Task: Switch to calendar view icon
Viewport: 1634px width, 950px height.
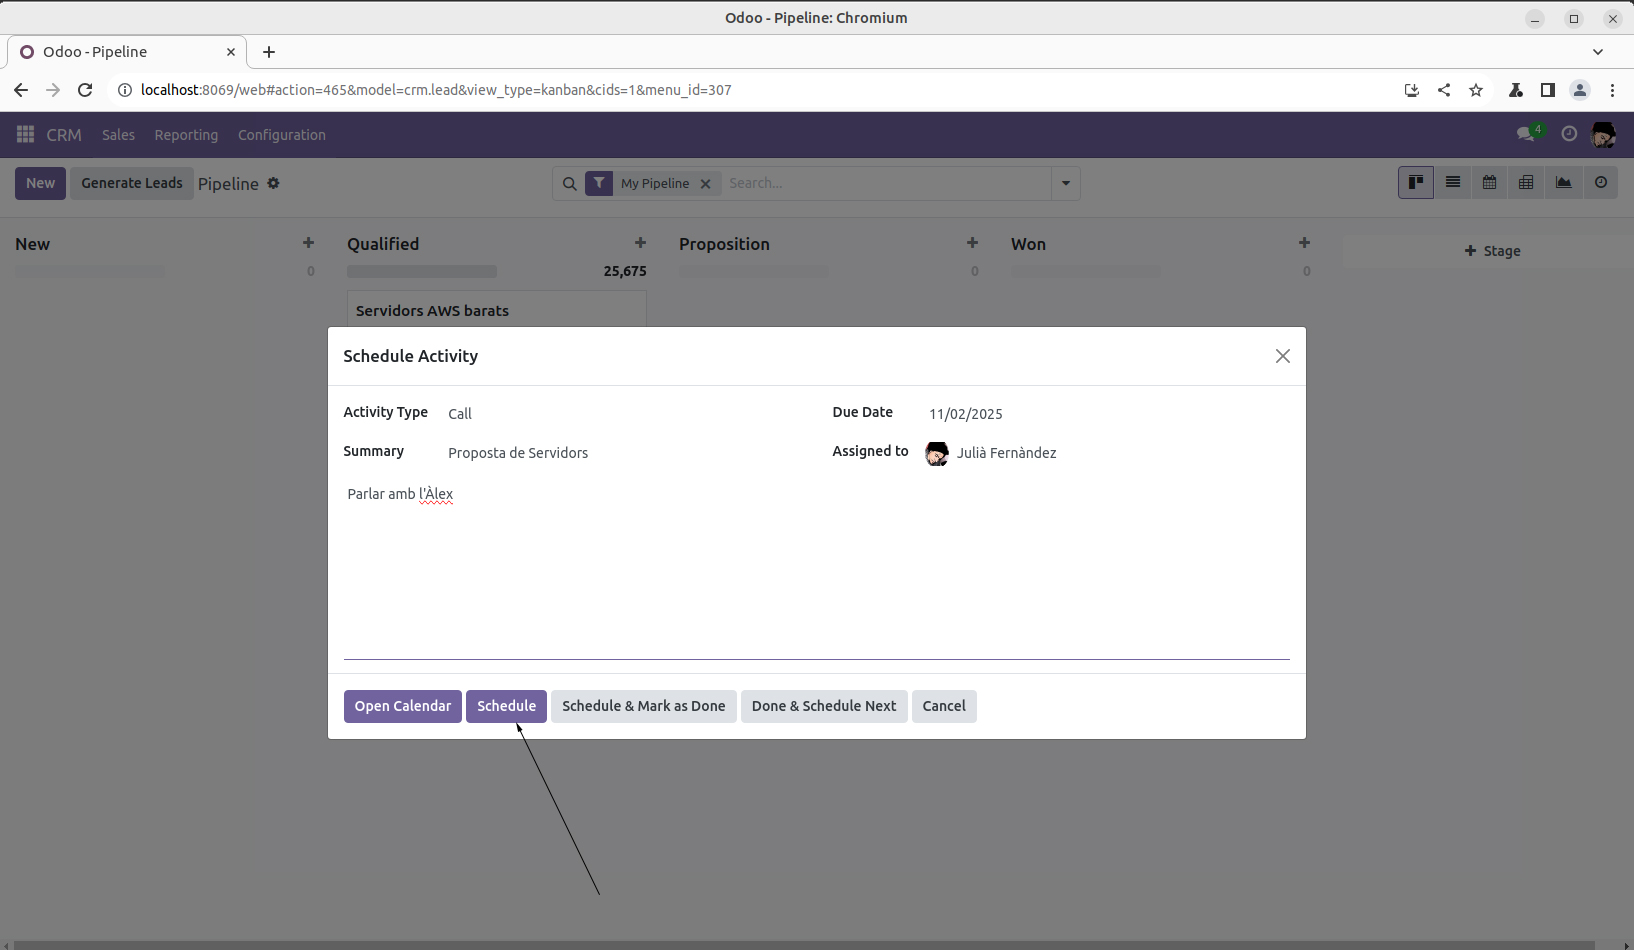Action: point(1489,183)
